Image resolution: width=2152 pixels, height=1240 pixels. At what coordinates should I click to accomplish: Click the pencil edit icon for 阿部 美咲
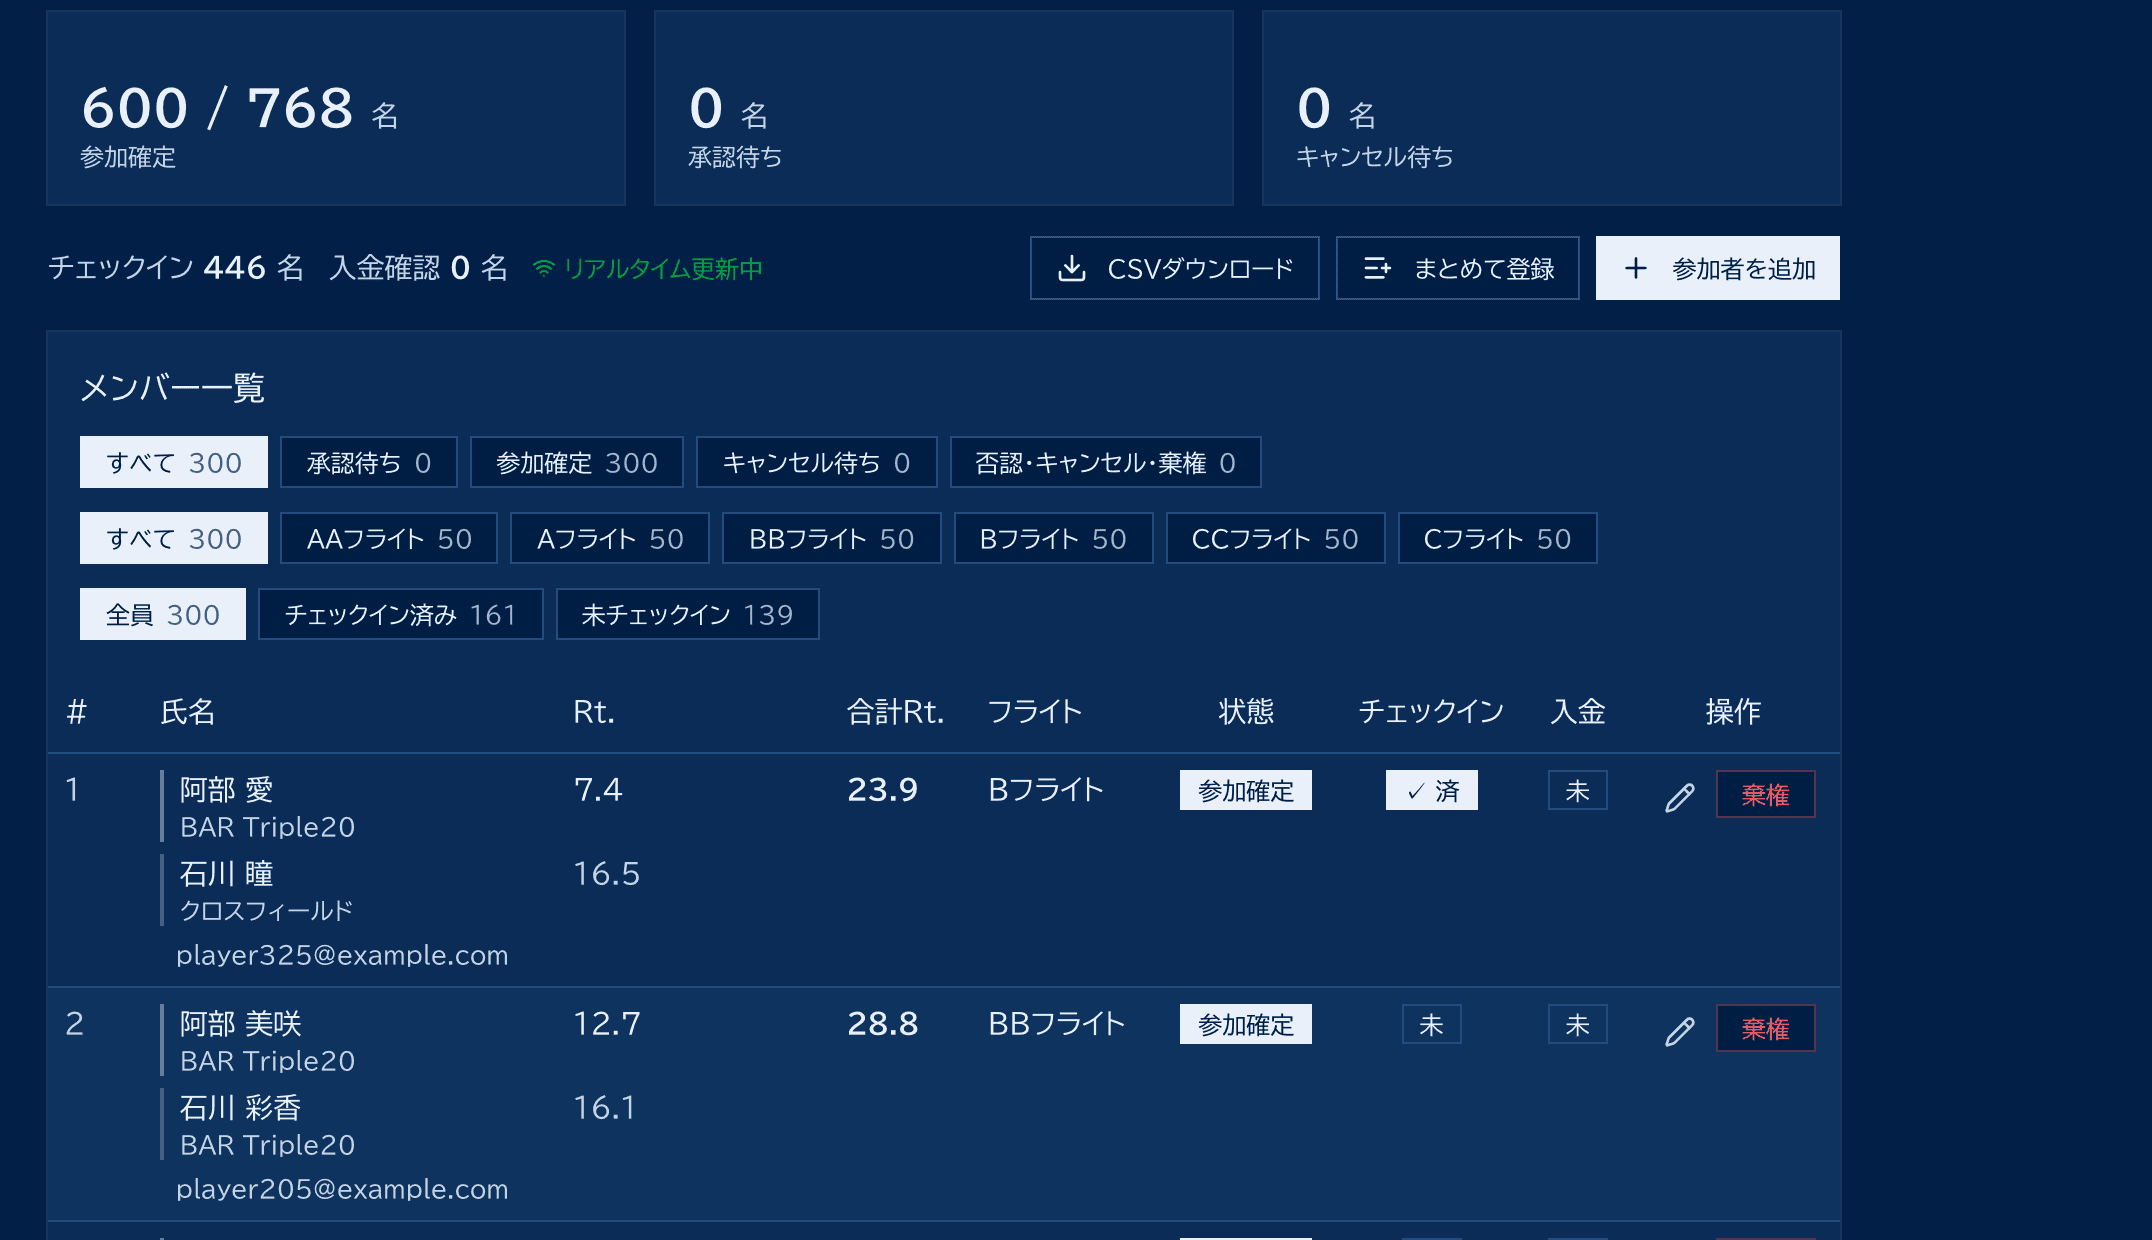1680,1030
